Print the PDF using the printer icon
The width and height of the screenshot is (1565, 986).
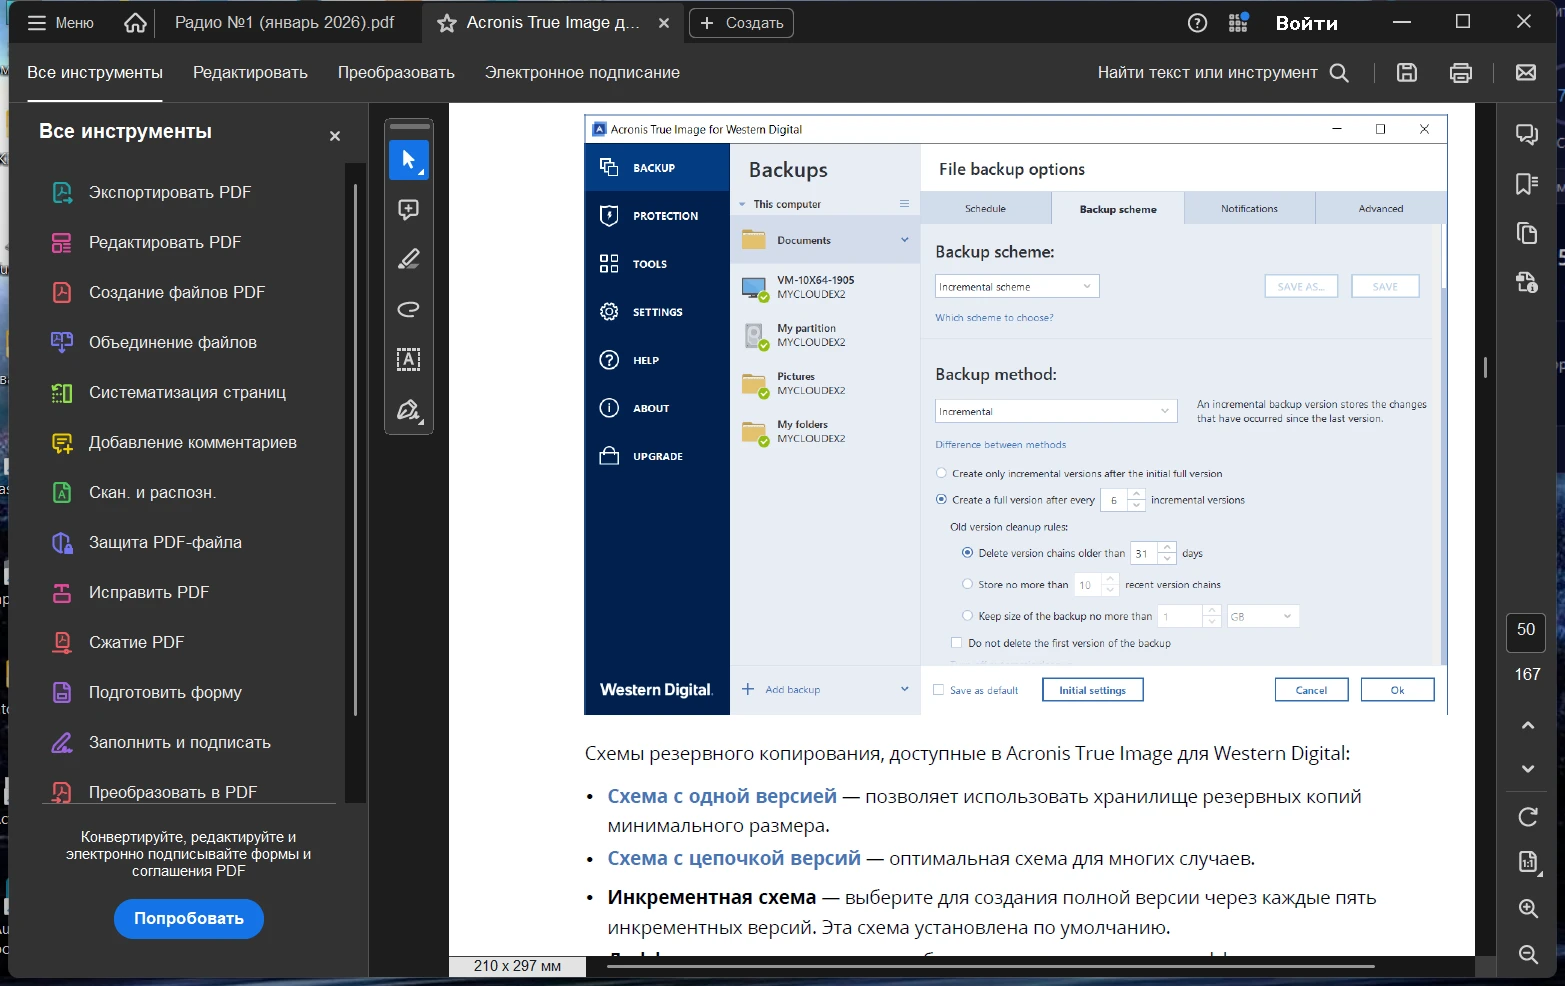(1460, 72)
